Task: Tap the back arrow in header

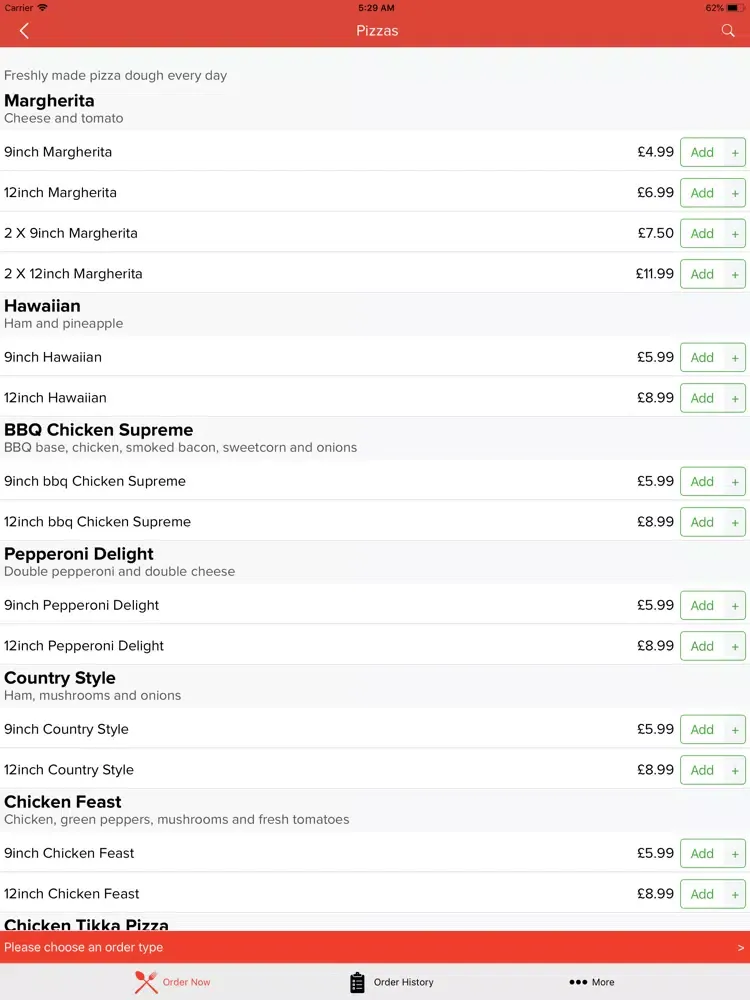Action: pyautogui.click(x=24, y=31)
